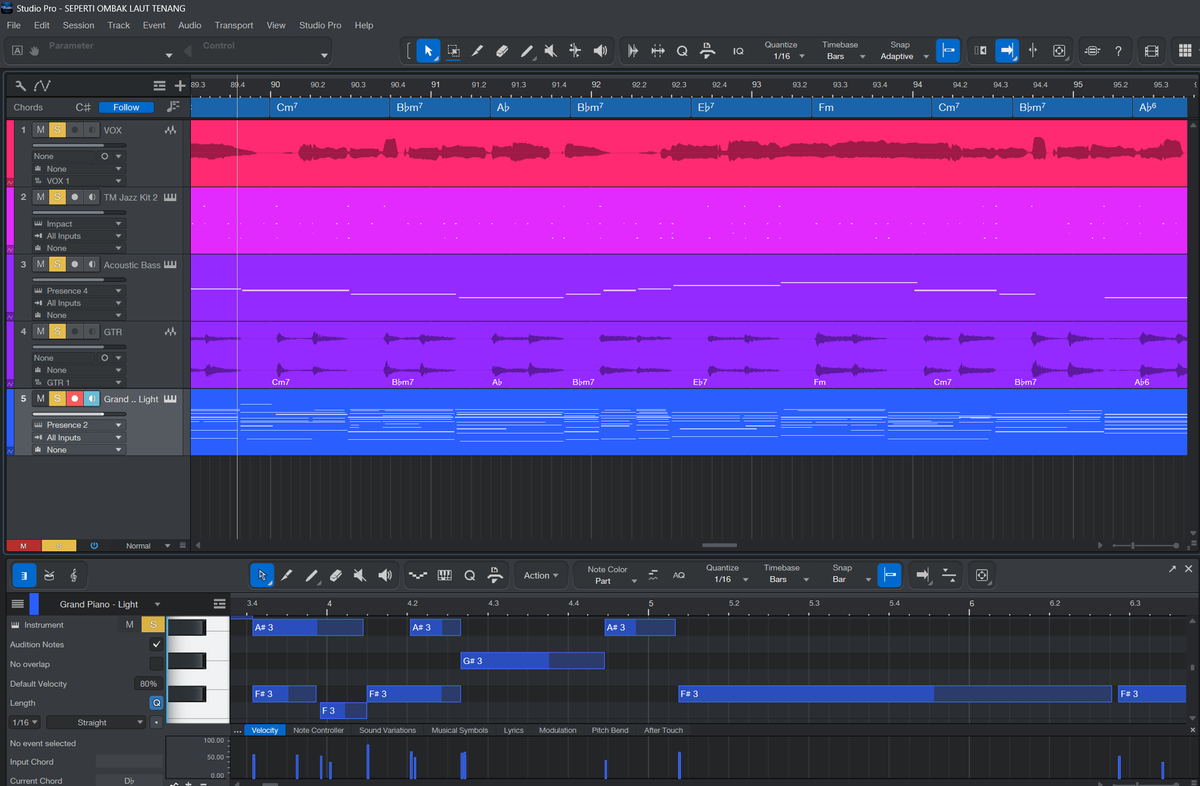Click the global Mute M button at bottom left
1200x786 pixels.
click(23, 546)
